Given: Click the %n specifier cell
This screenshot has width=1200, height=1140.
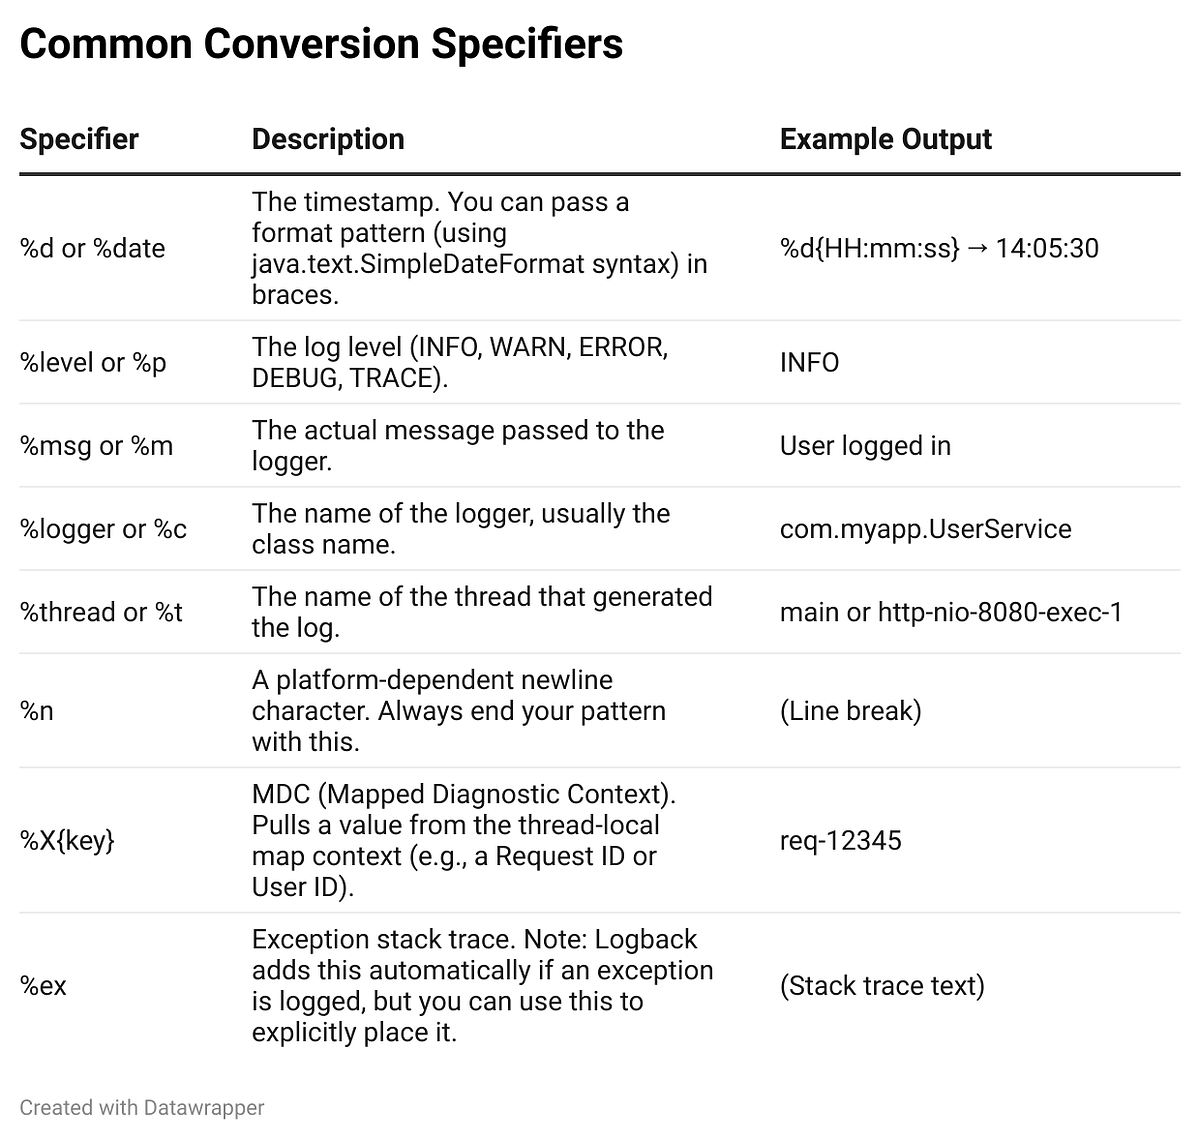Looking at the screenshot, I should click(37, 711).
